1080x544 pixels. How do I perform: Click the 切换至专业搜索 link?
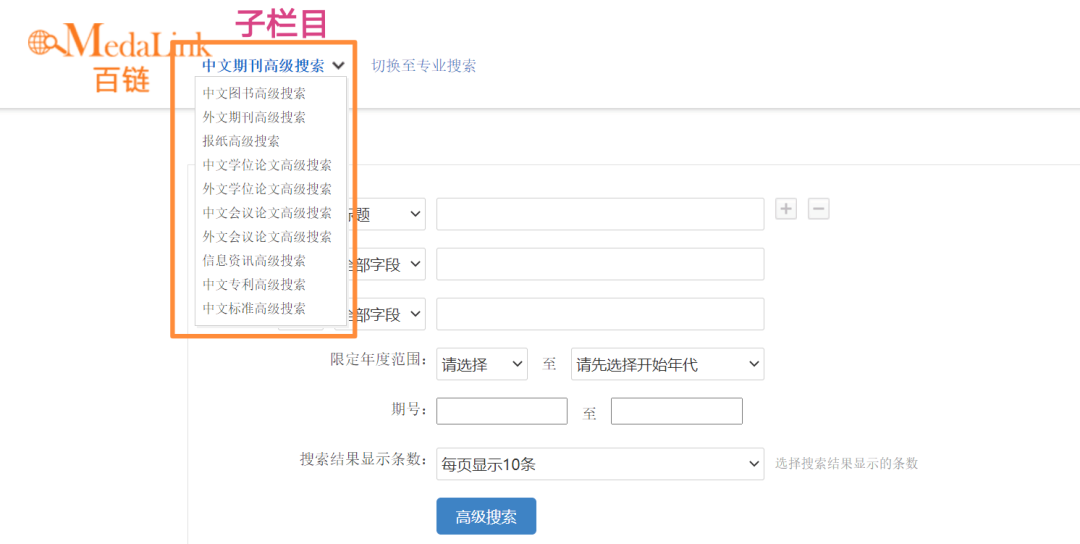[424, 66]
